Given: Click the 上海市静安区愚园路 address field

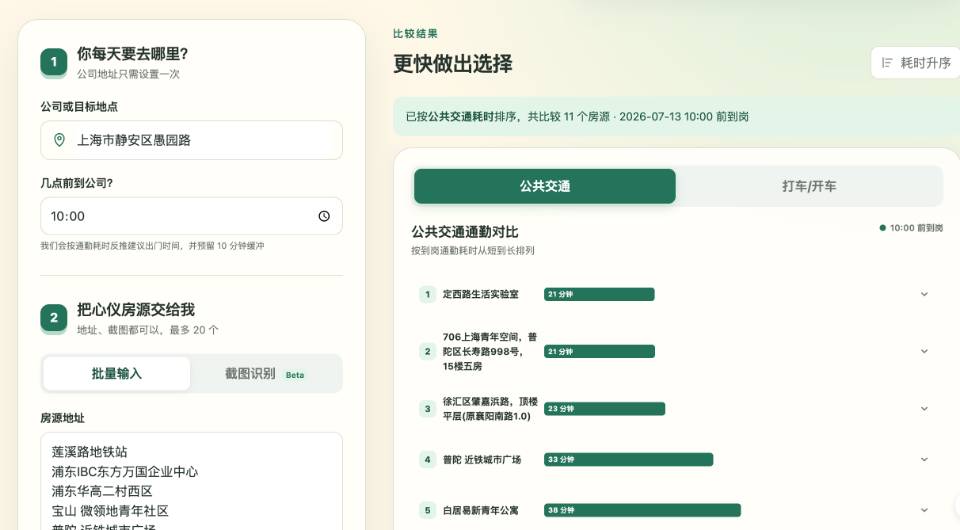Looking at the screenshot, I should 192,140.
